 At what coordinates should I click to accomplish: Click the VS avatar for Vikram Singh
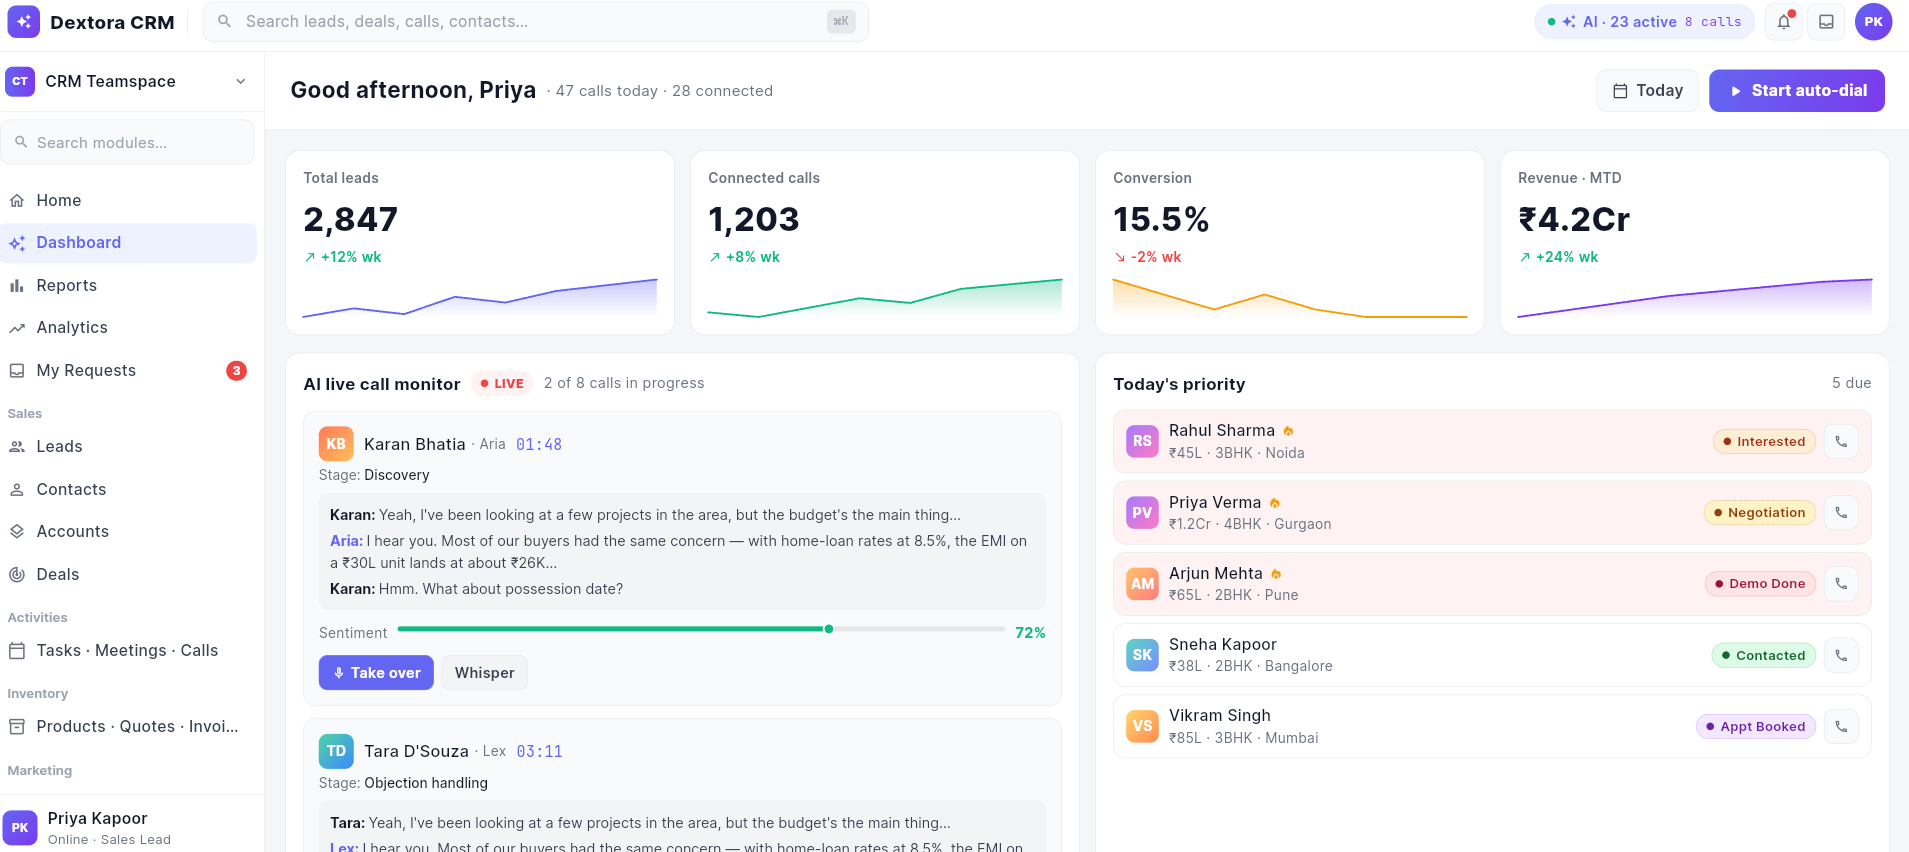click(x=1142, y=726)
